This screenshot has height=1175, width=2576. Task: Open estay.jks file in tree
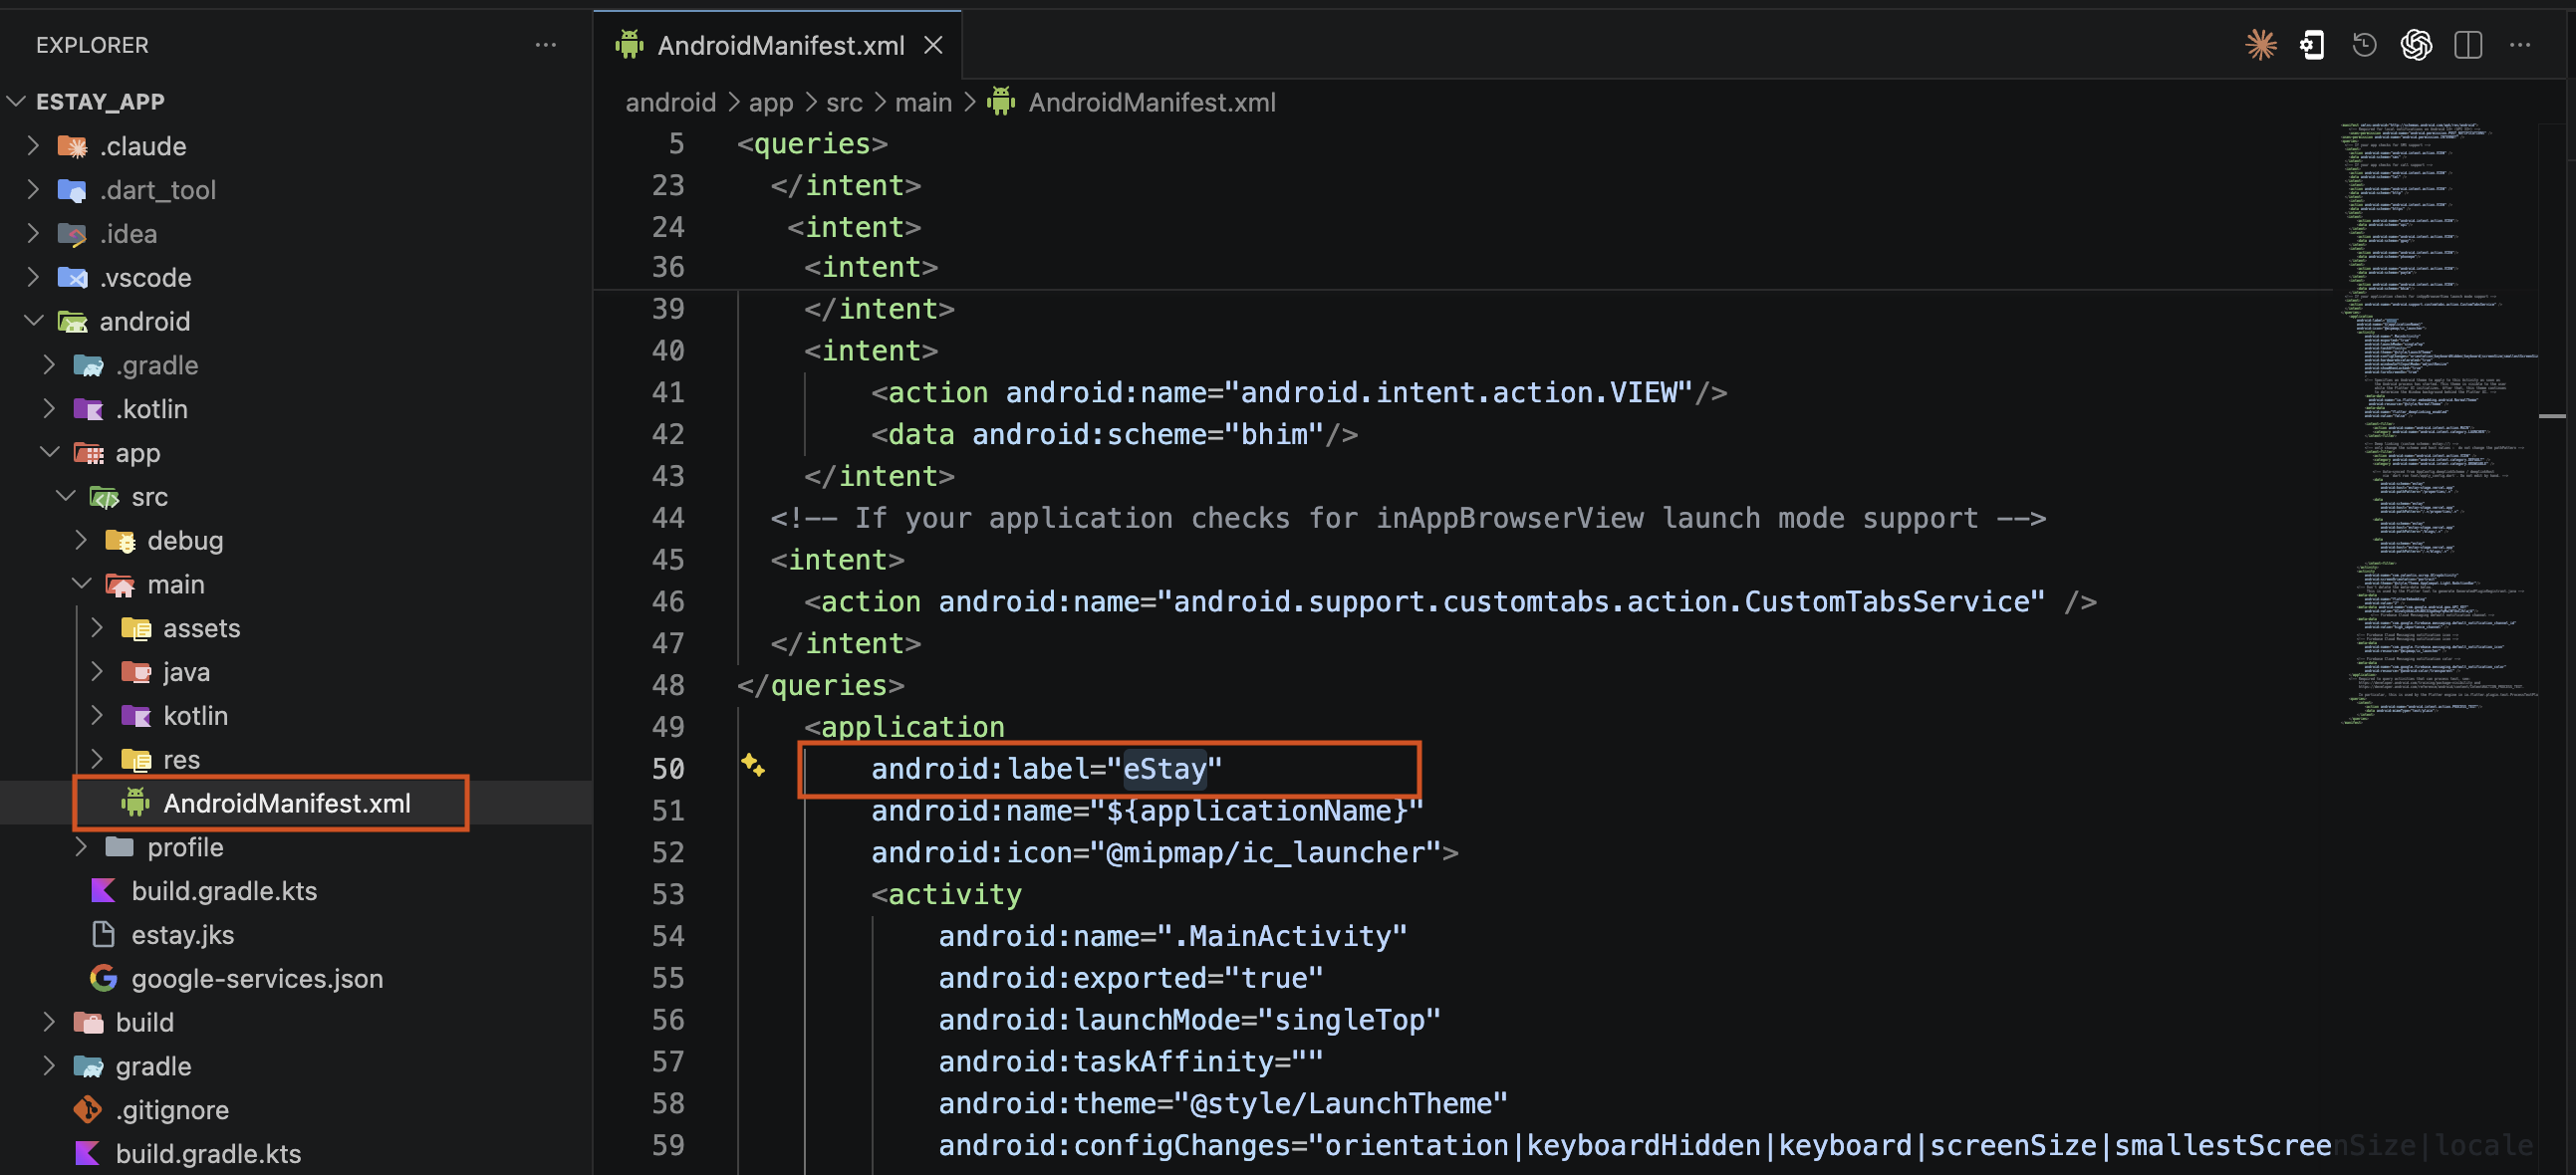point(182,934)
